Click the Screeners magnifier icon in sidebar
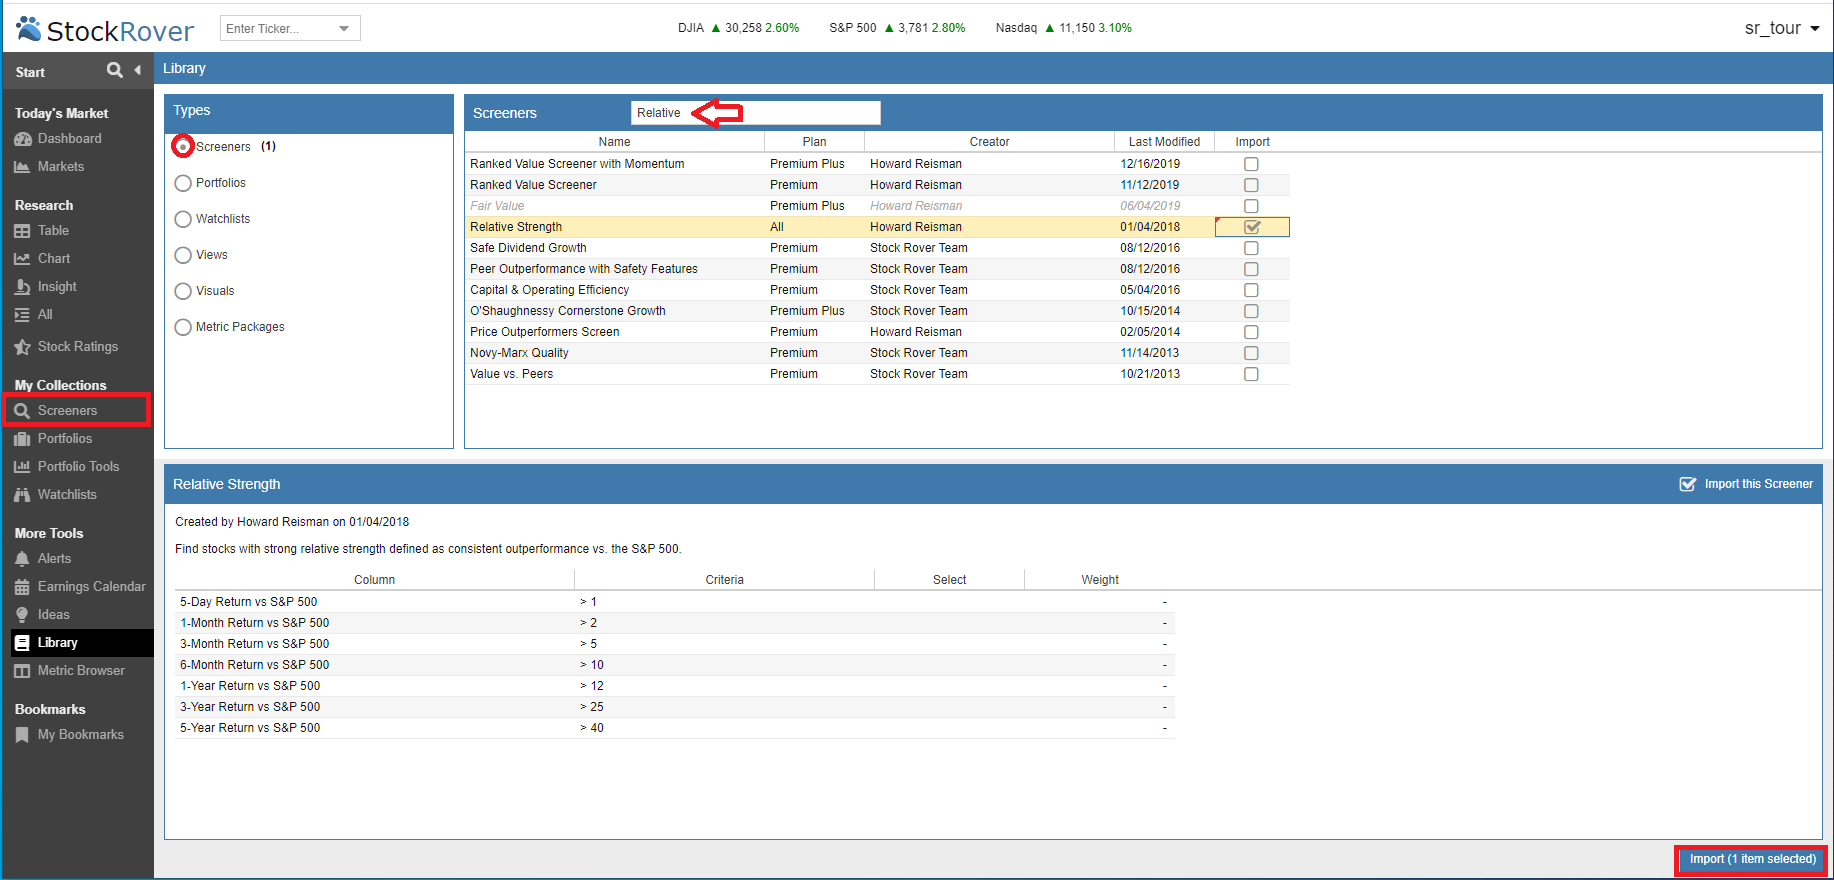Screen dimensions: 1834x880 [22, 411]
